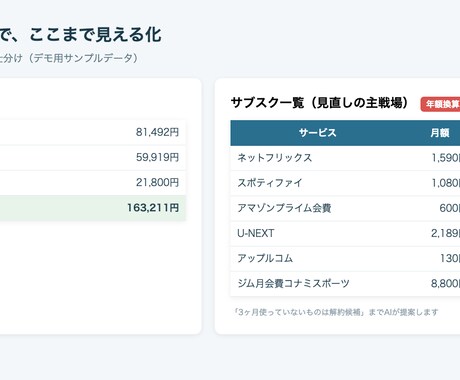
Task: Click the ここまで見える化 page heading
Action: [x=96, y=35]
